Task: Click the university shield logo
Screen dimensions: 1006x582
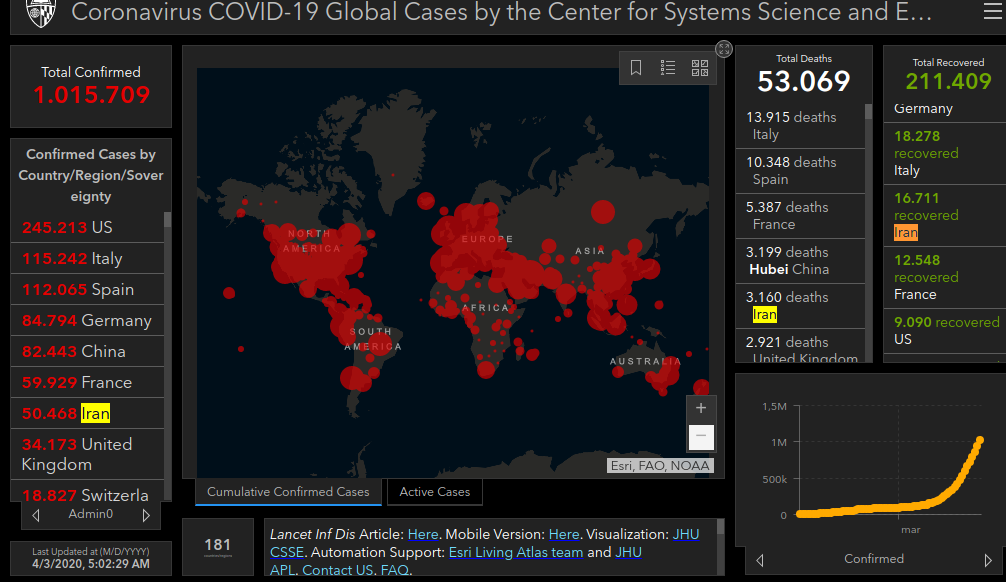Action: (x=42, y=13)
